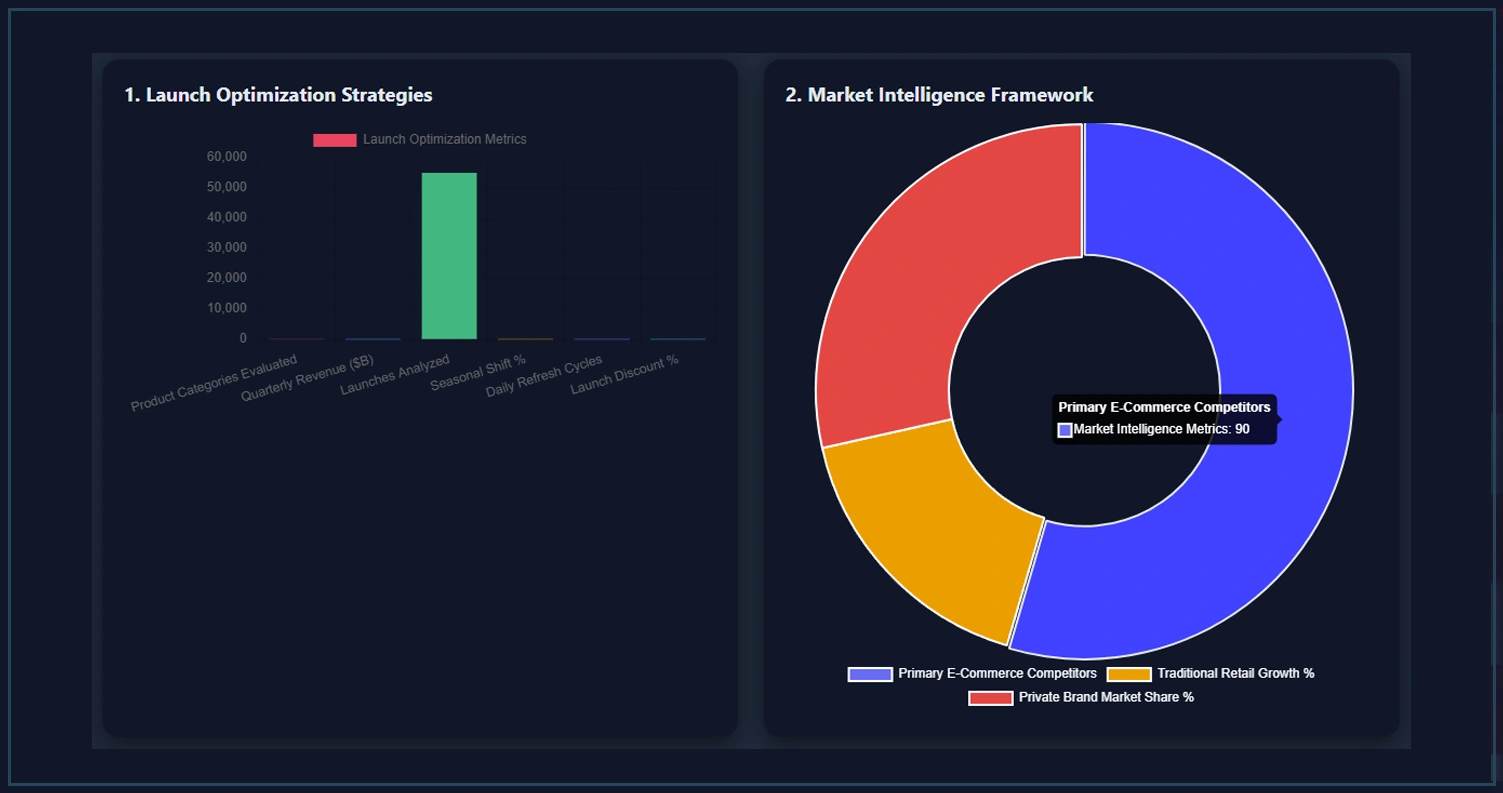
Task: Click the blue swatch inside the tooltip
Action: (x=1064, y=429)
